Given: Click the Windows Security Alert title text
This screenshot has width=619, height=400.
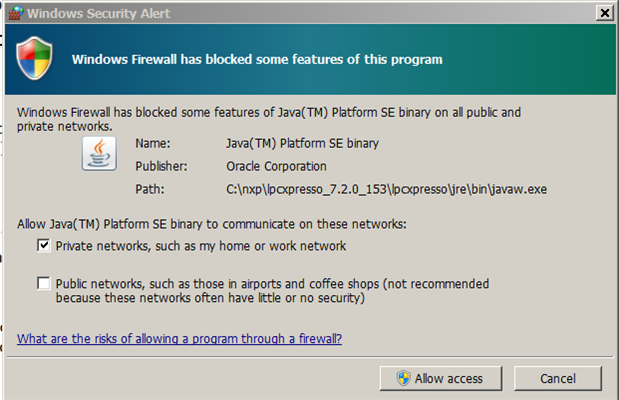Looking at the screenshot, I should (99, 13).
